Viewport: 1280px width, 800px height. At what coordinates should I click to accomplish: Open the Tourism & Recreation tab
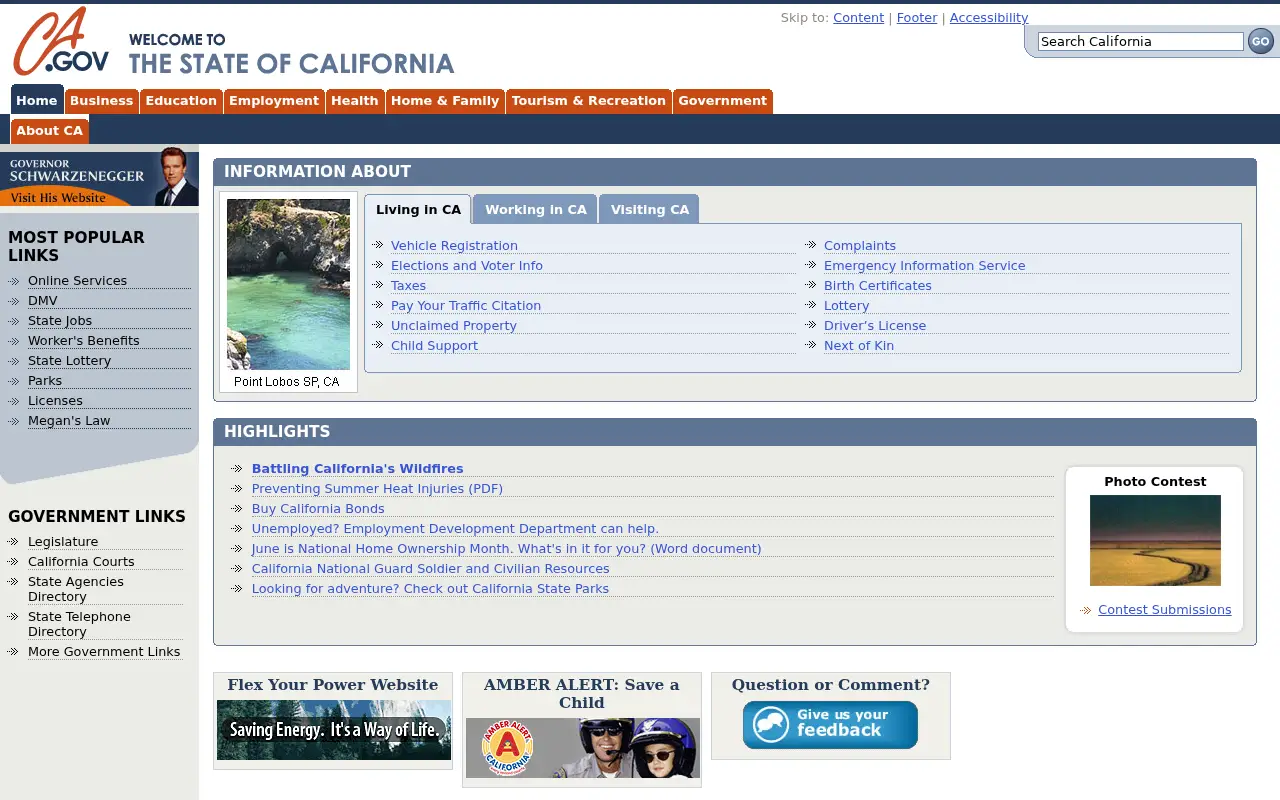[x=589, y=101]
